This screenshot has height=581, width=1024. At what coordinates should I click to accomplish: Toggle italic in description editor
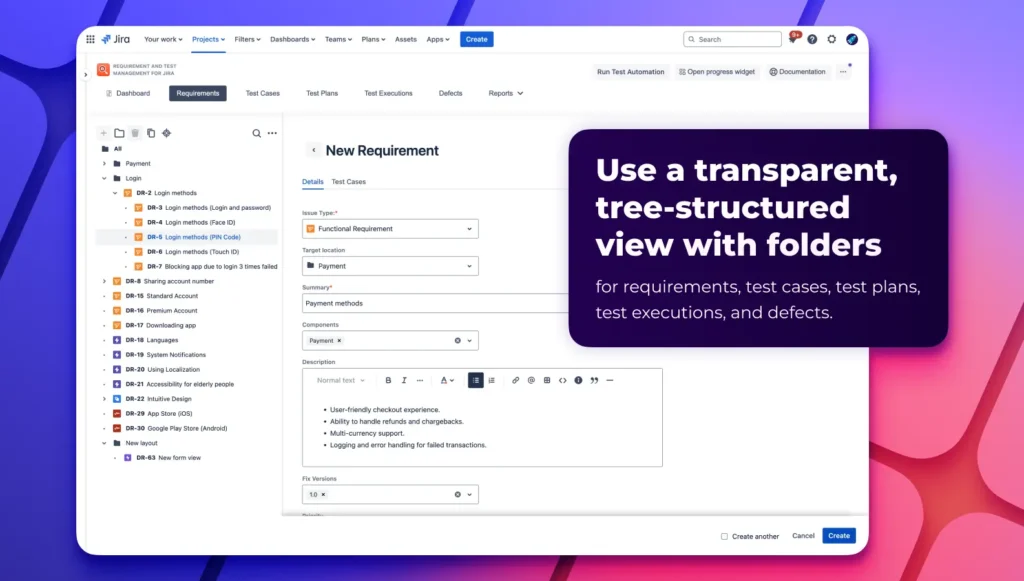(404, 380)
